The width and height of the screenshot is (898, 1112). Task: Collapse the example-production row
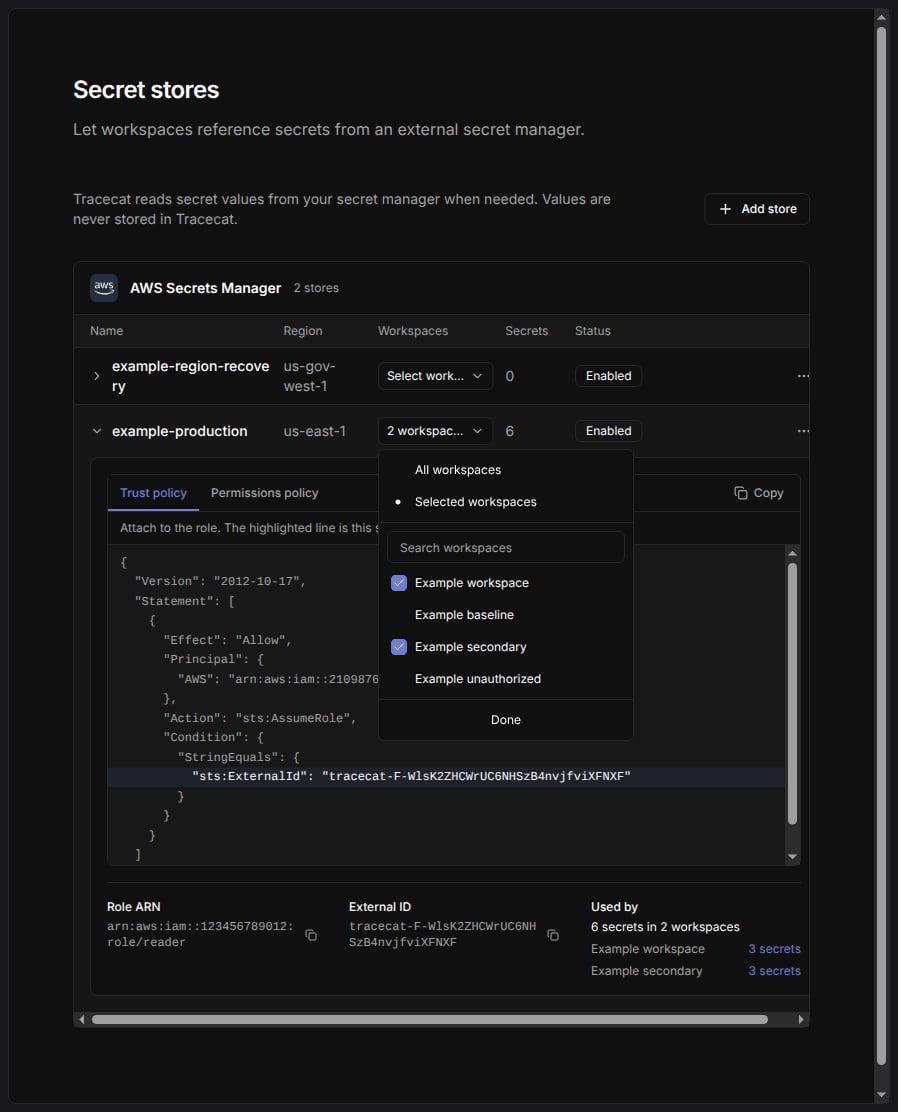point(96,431)
